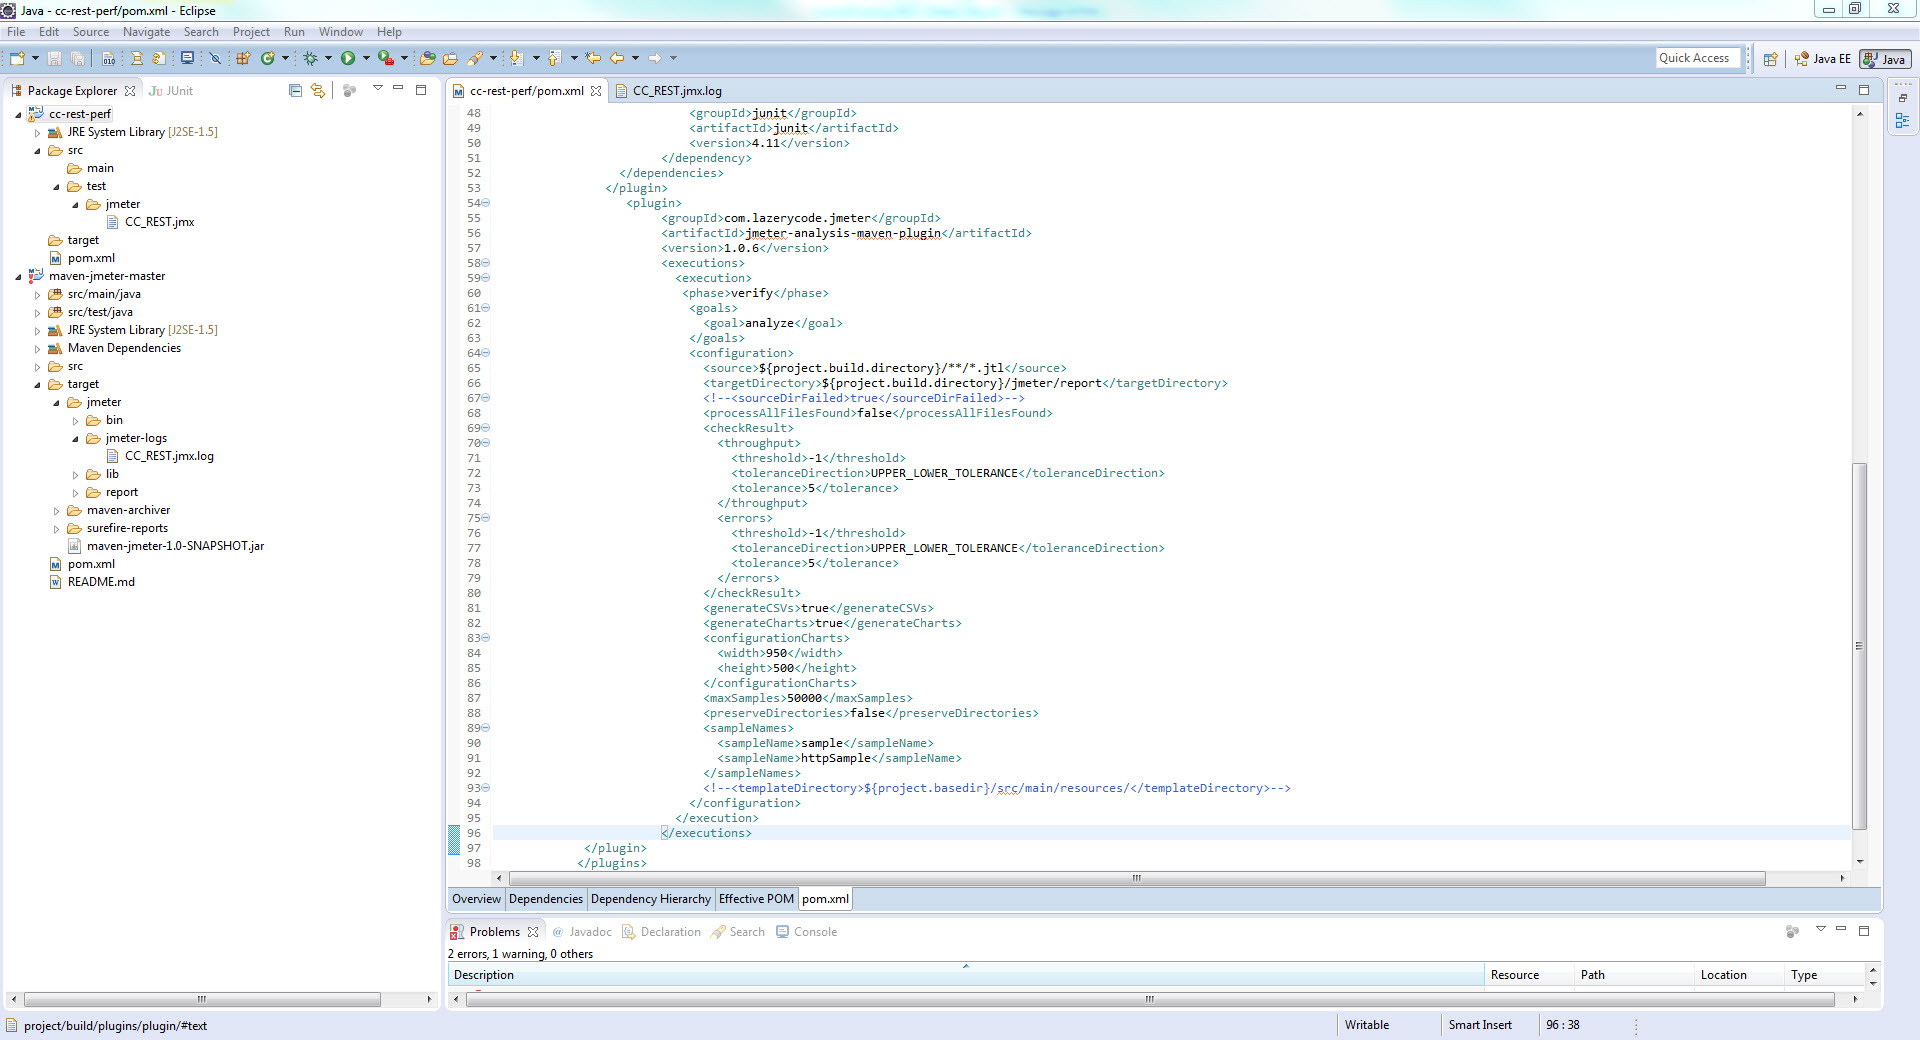Open the Effective POM tab
The width and height of the screenshot is (1920, 1040).
click(x=756, y=899)
